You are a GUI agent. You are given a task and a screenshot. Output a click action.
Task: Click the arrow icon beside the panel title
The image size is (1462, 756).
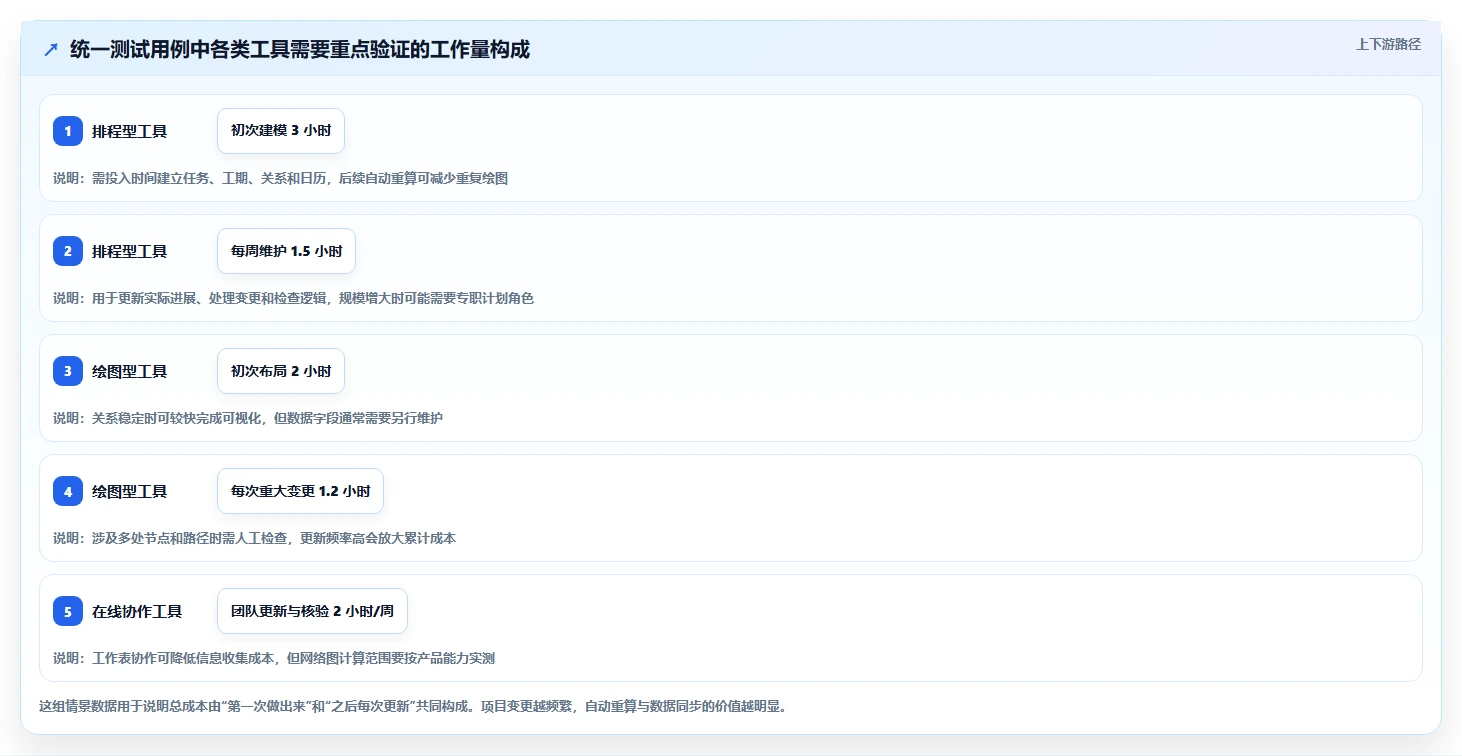[x=51, y=50]
